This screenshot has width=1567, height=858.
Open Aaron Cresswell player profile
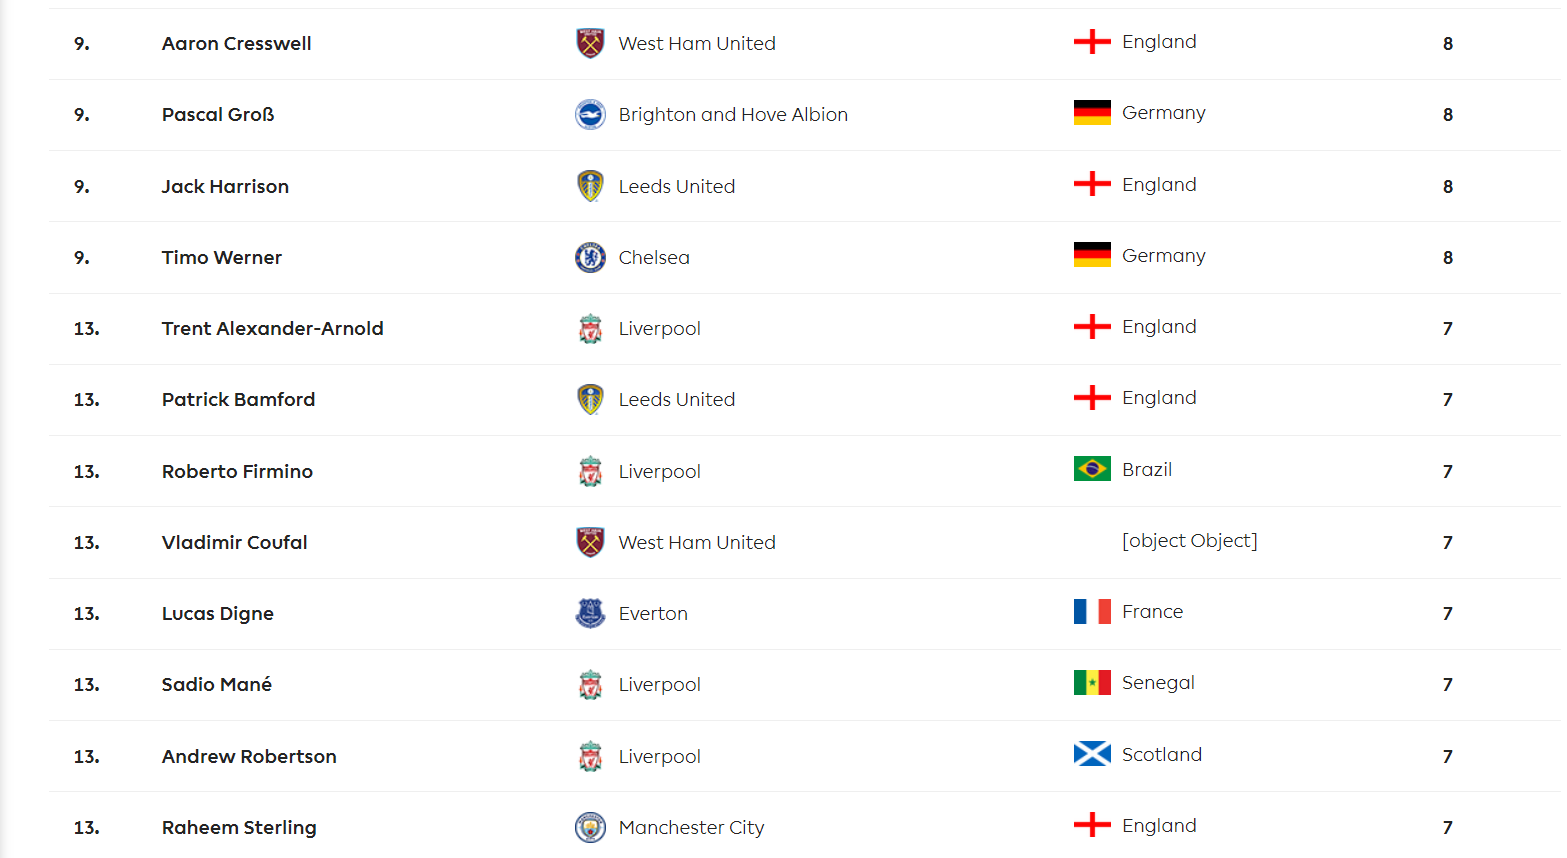(x=236, y=43)
